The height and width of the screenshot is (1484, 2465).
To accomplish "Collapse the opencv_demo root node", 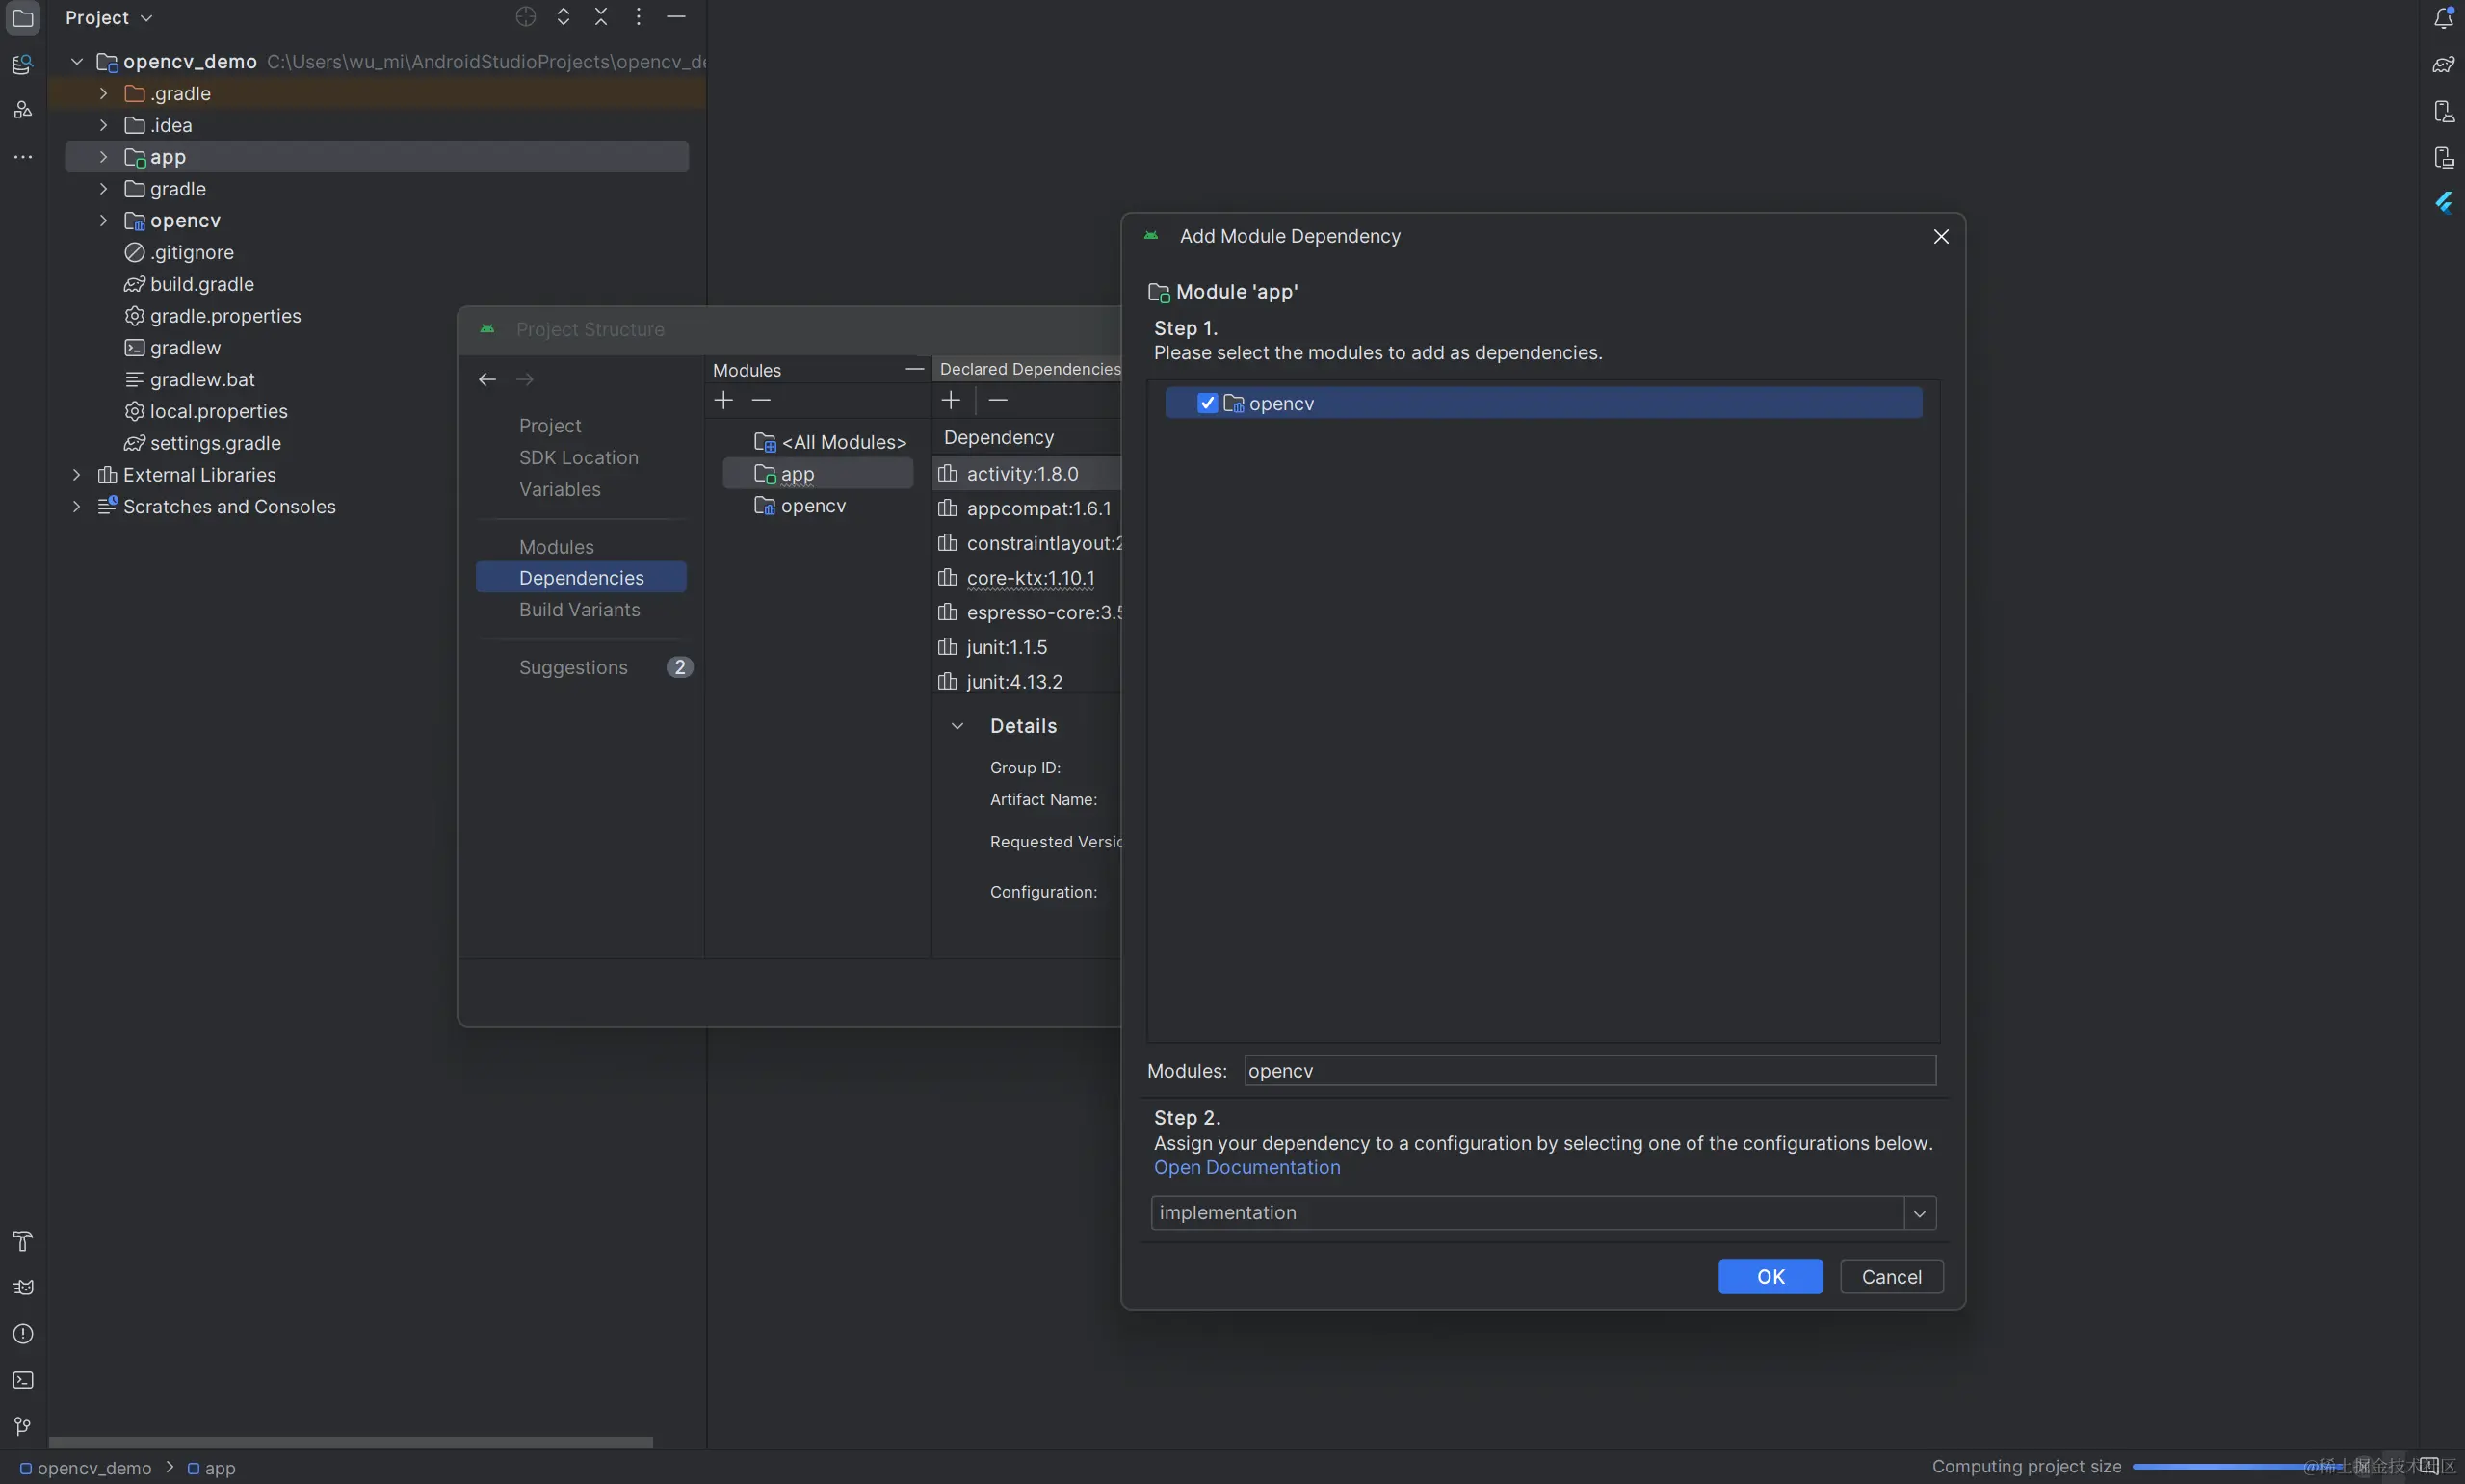I will (x=76, y=61).
